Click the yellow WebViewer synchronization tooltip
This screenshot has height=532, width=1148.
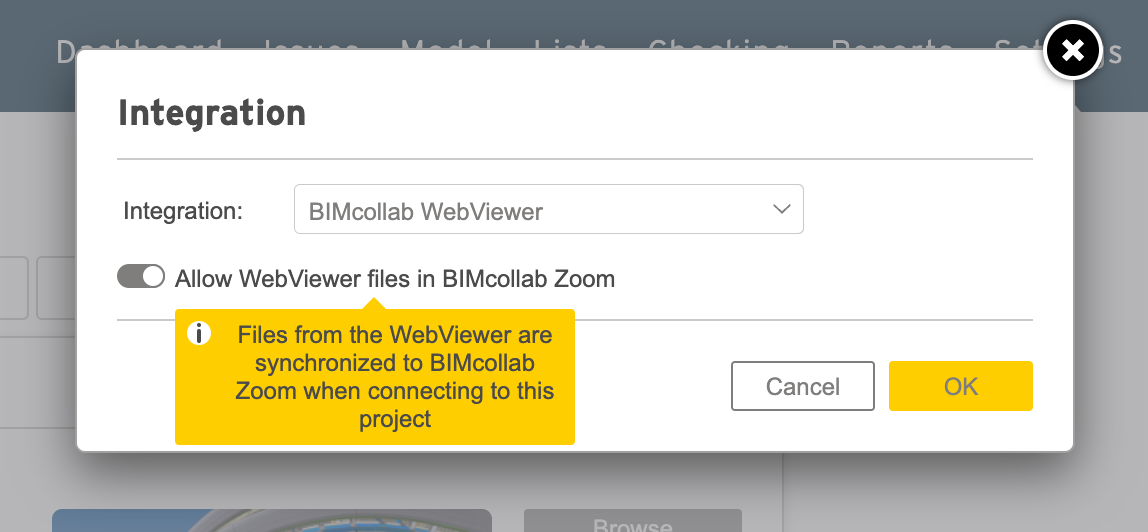click(375, 377)
